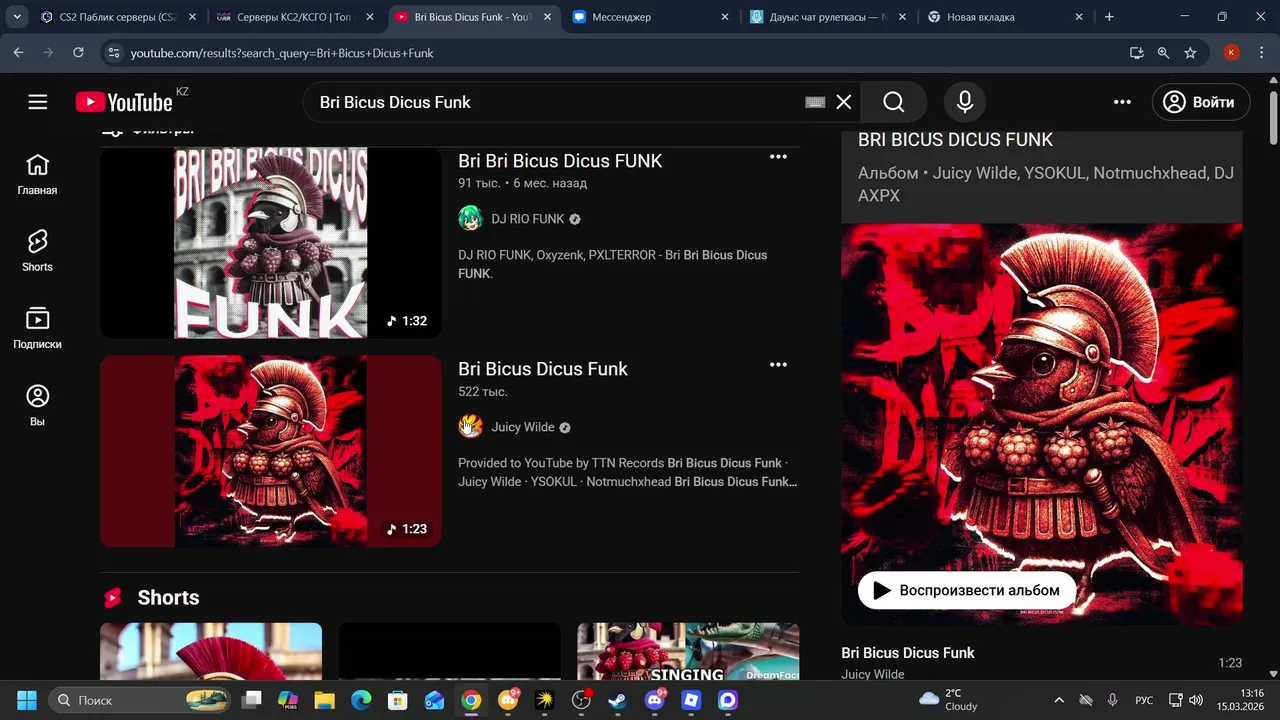
Task: Close the Новая вкладка tab
Action: point(1079,17)
